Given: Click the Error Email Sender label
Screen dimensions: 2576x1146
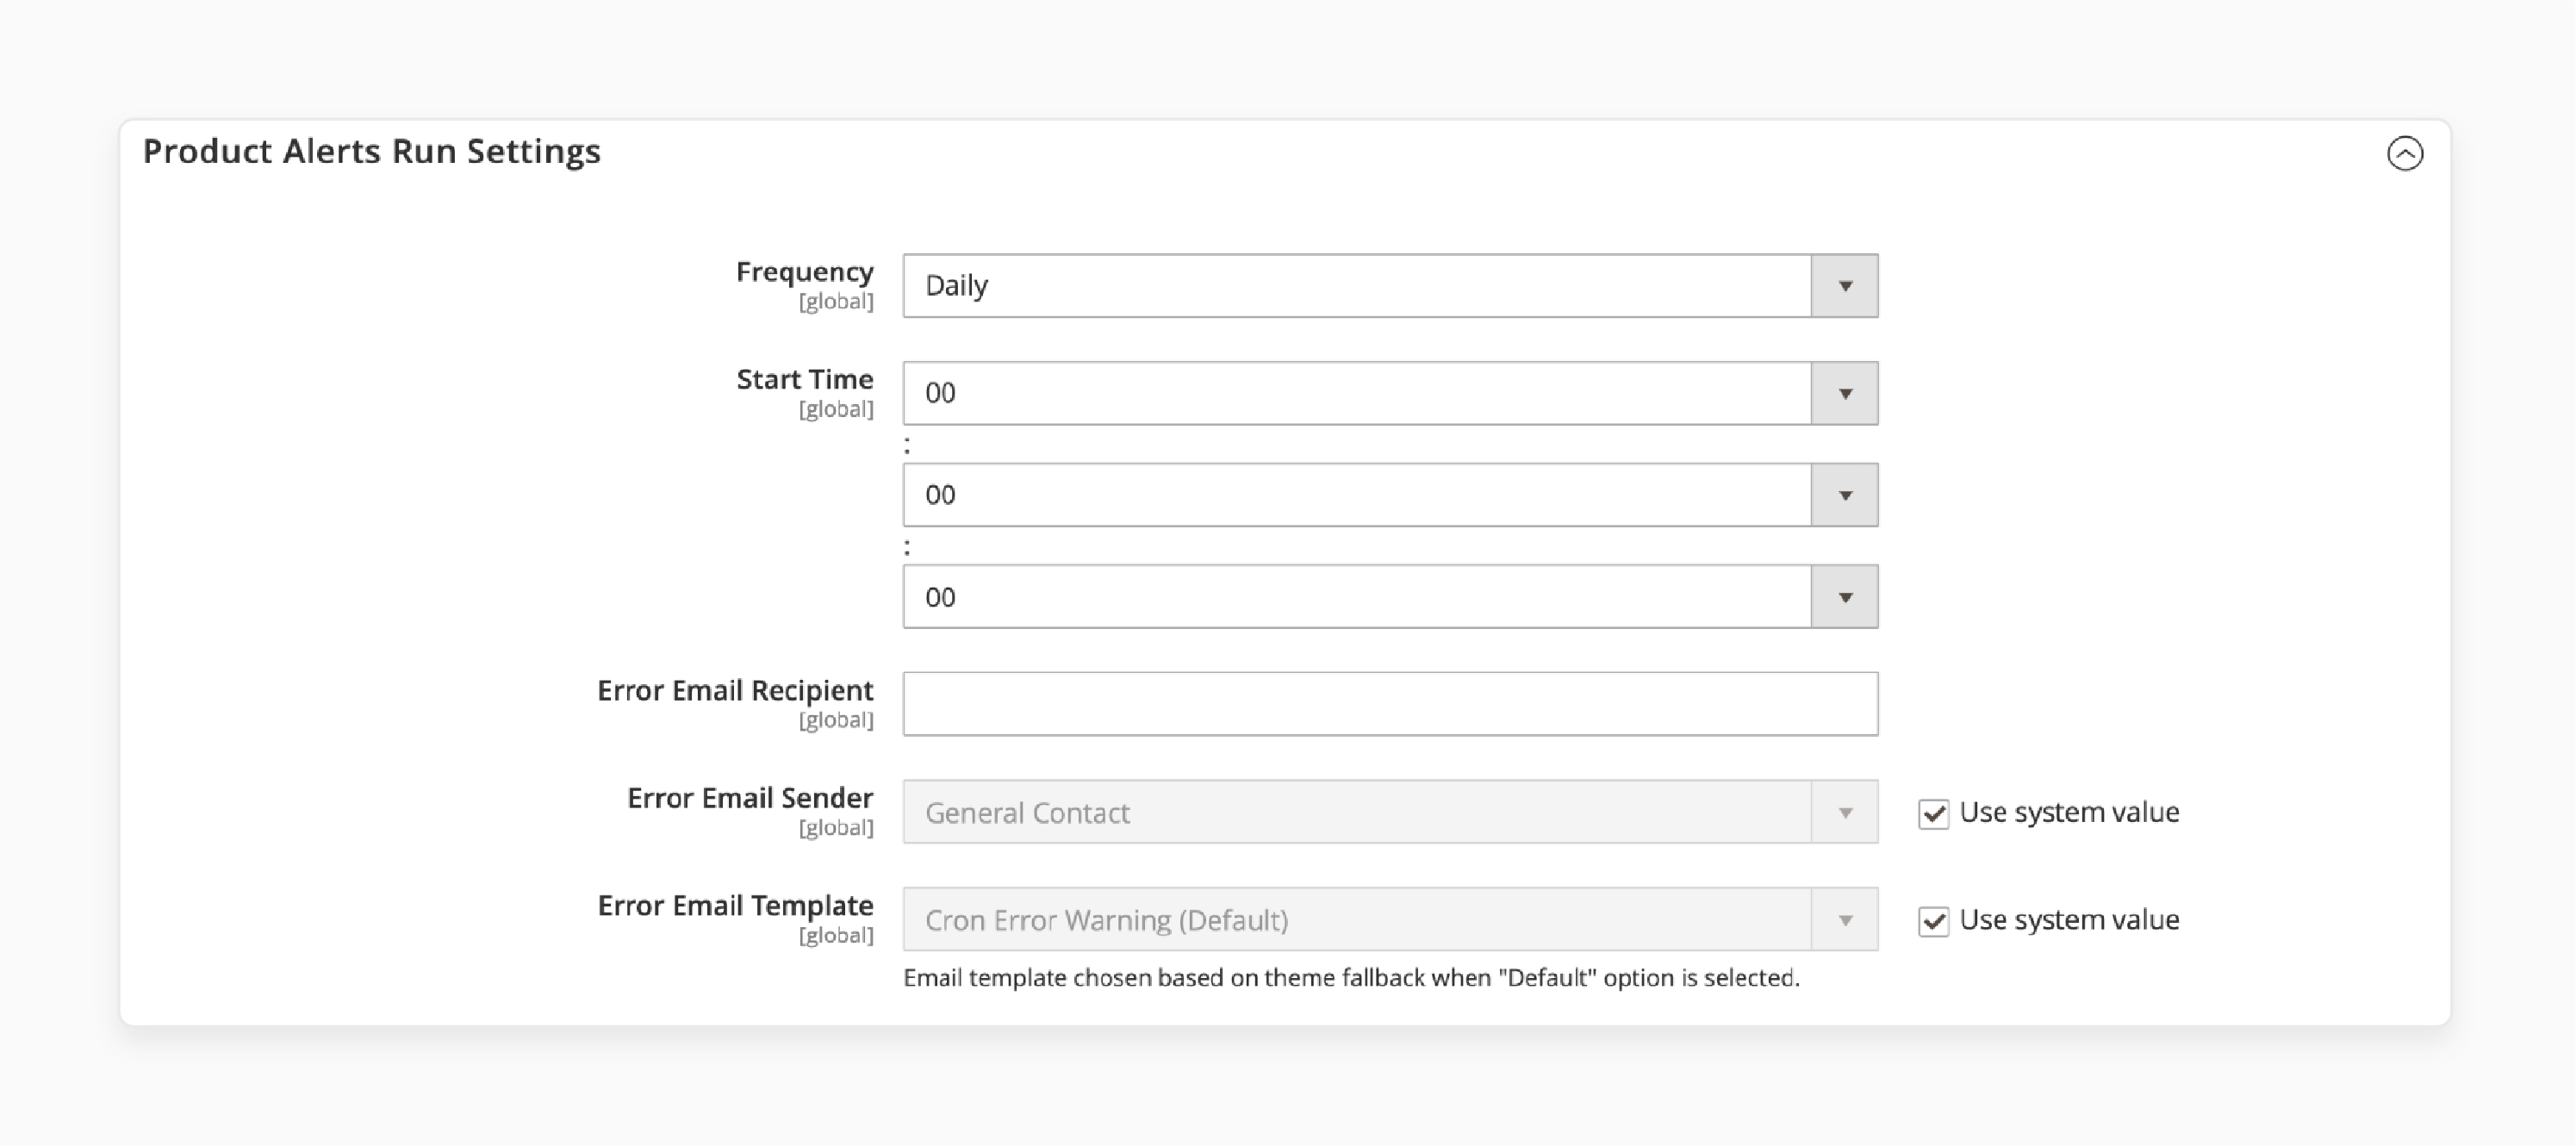Looking at the screenshot, I should [x=750, y=797].
